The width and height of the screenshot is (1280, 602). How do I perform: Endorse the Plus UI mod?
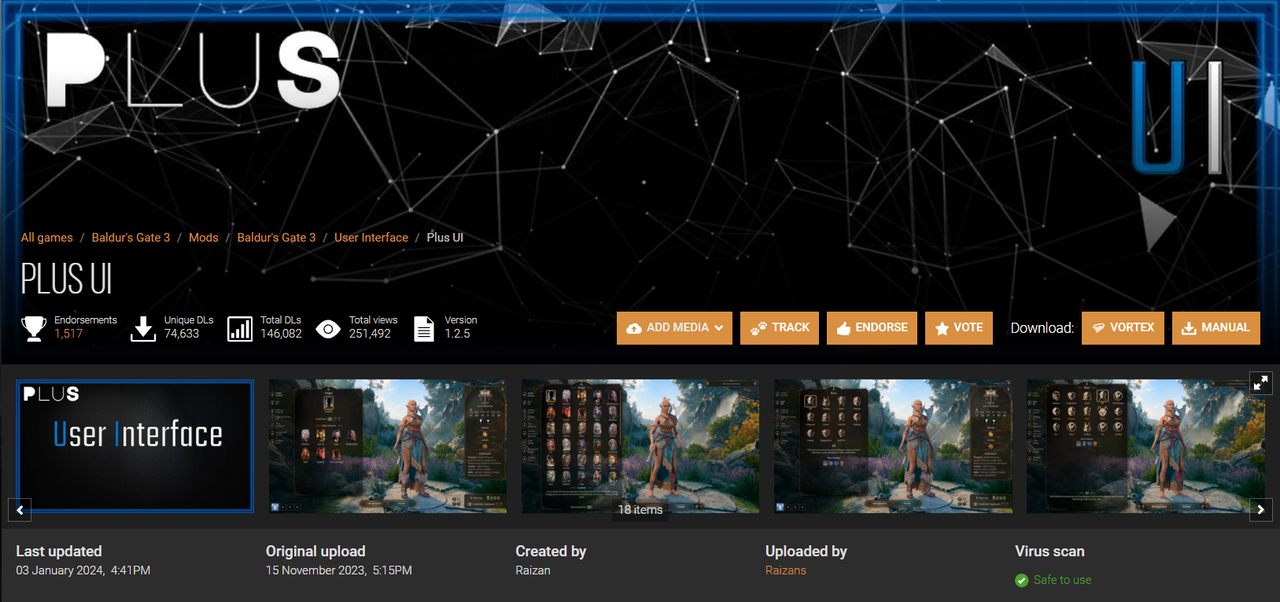[x=872, y=328]
